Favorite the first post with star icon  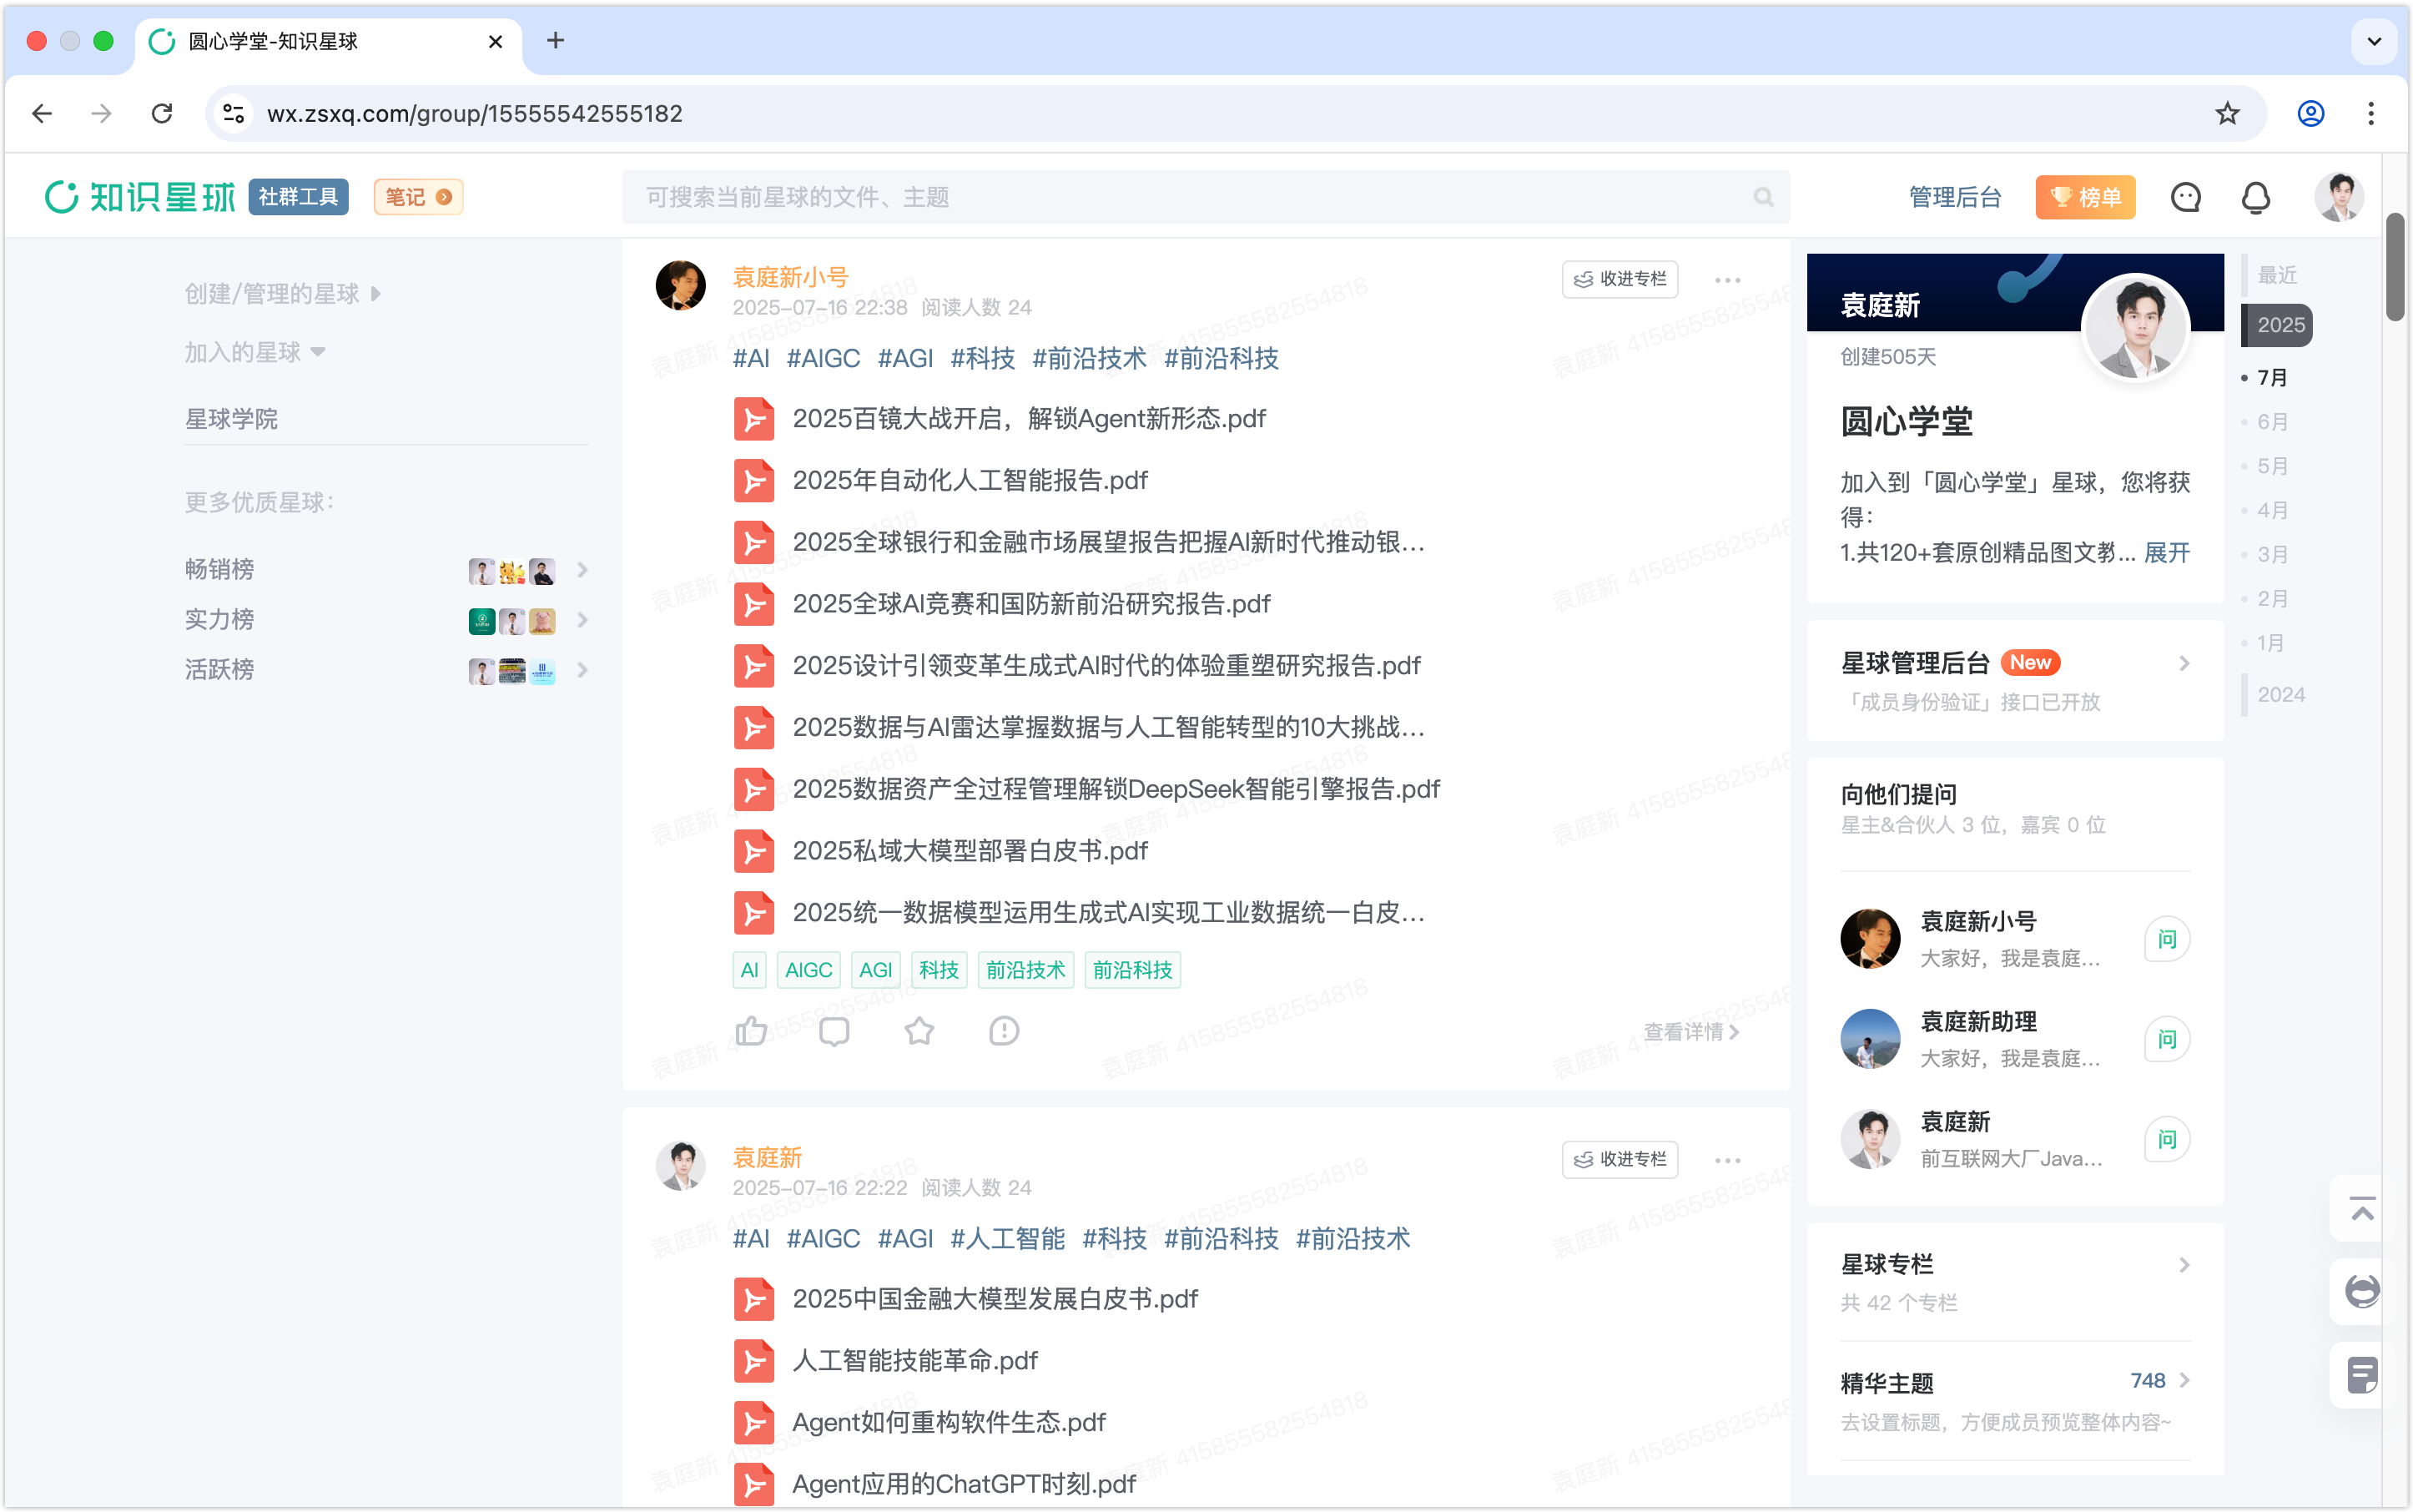click(x=919, y=1031)
